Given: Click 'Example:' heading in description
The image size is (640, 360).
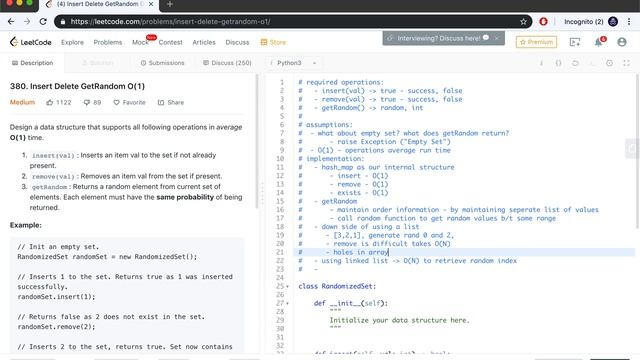Looking at the screenshot, I should click(x=26, y=225).
